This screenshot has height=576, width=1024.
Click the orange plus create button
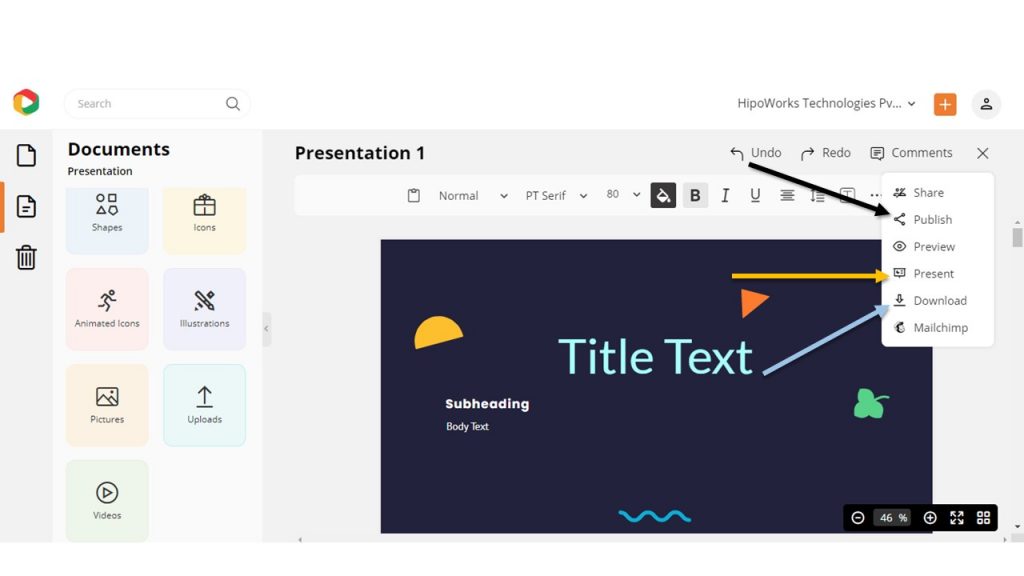944,104
